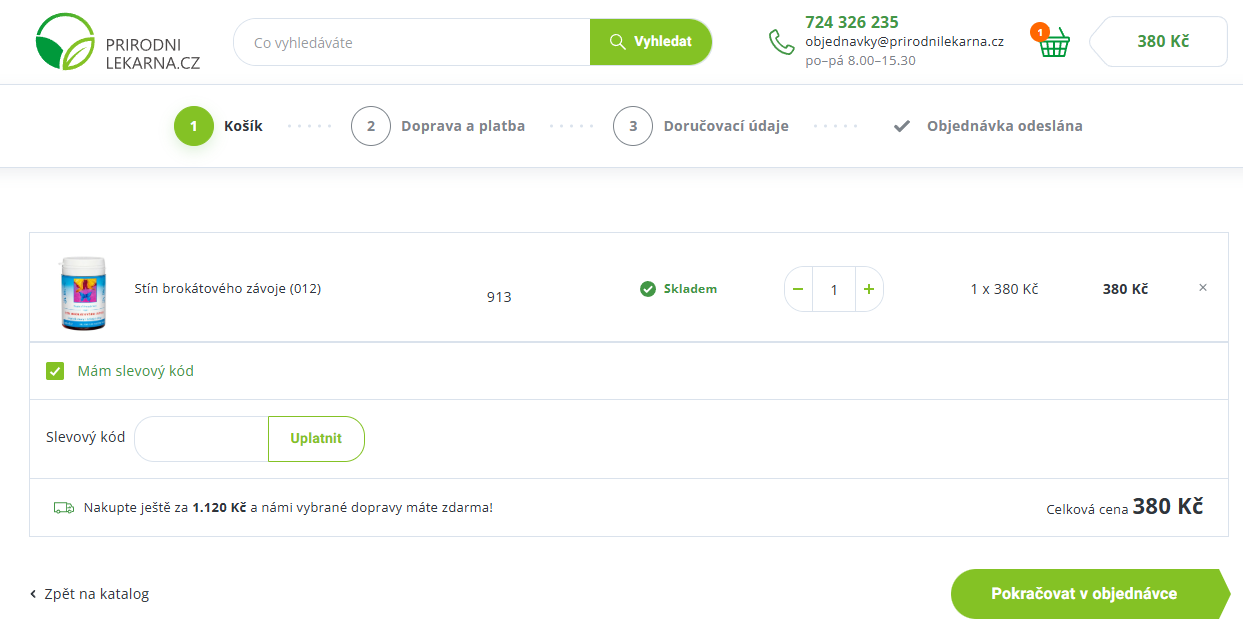The width and height of the screenshot is (1243, 623).
Task: Open the Stín brokátového závoje (012) product link
Action: [228, 289]
